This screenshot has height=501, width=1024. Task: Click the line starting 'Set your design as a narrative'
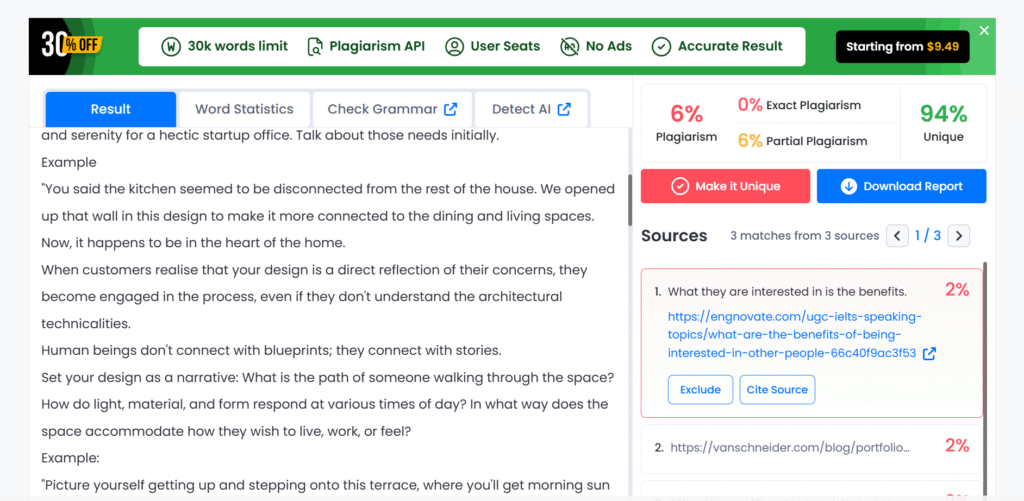coord(327,378)
